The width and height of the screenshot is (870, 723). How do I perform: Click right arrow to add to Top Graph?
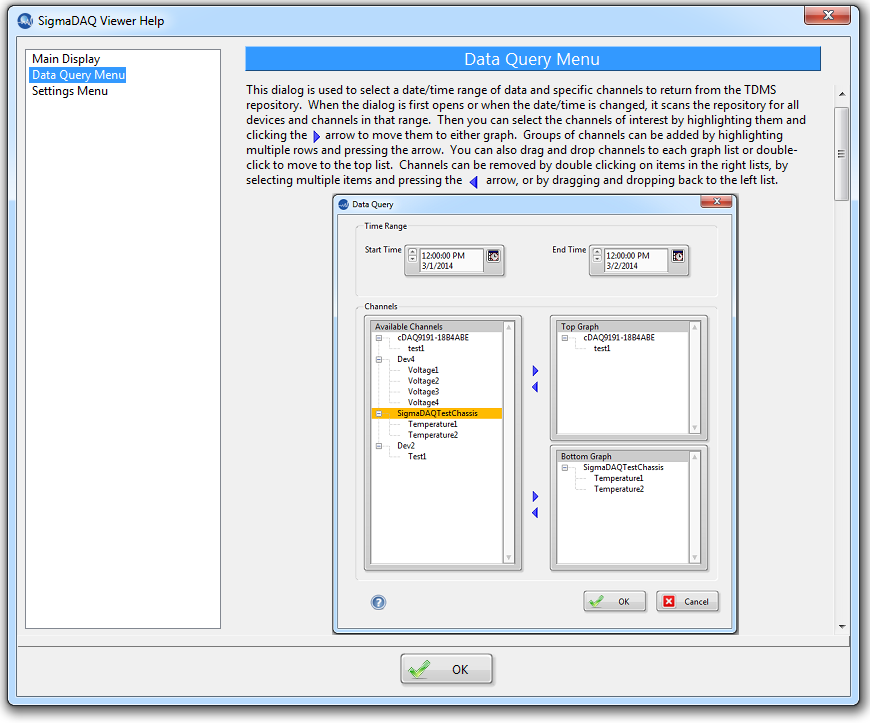(x=535, y=371)
